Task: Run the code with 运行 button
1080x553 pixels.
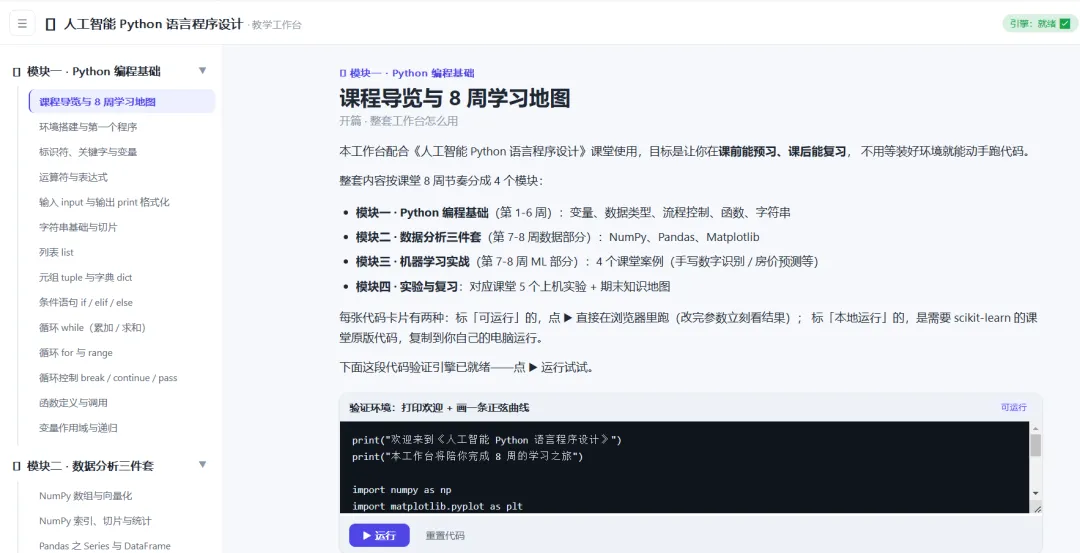Action: pos(380,535)
